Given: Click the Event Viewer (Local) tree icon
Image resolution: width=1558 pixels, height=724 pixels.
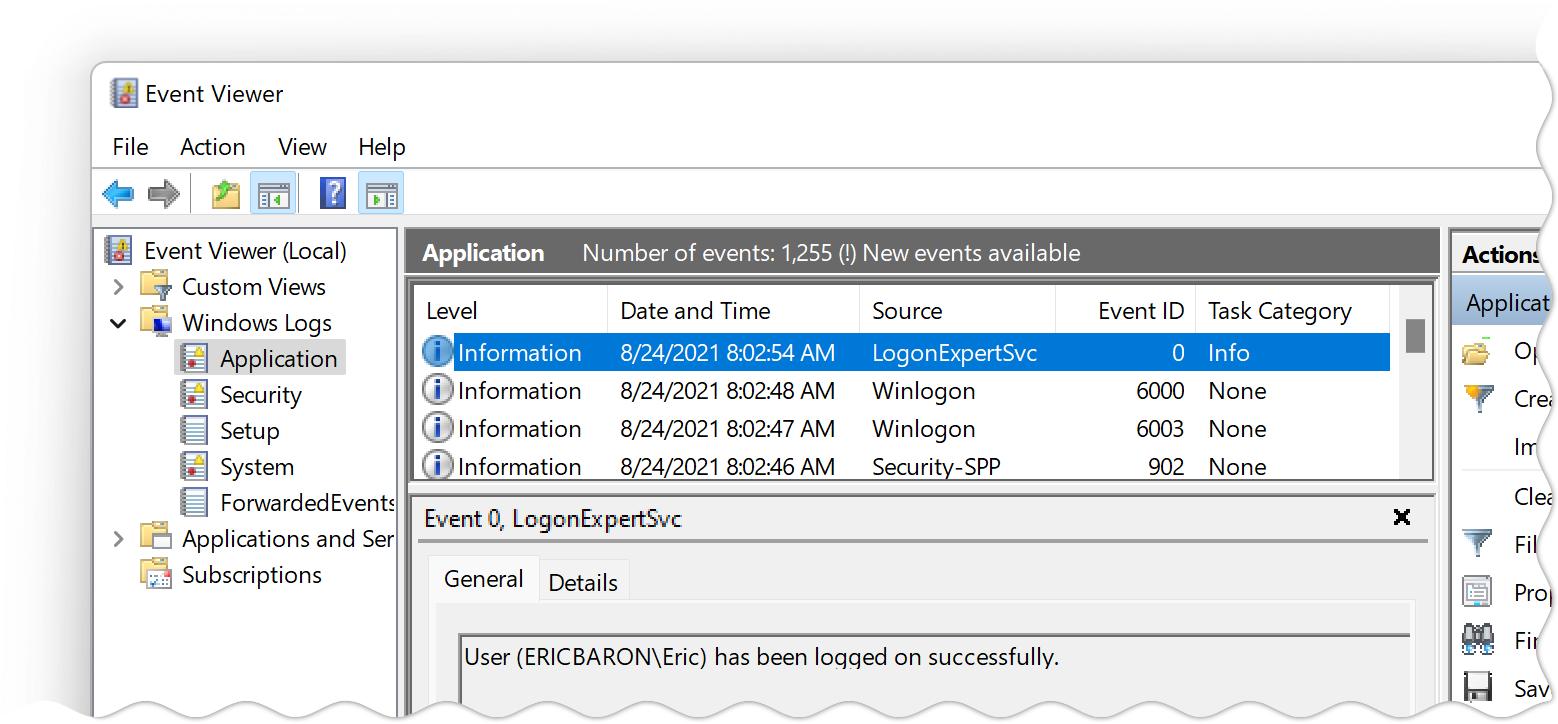Looking at the screenshot, I should (118, 250).
